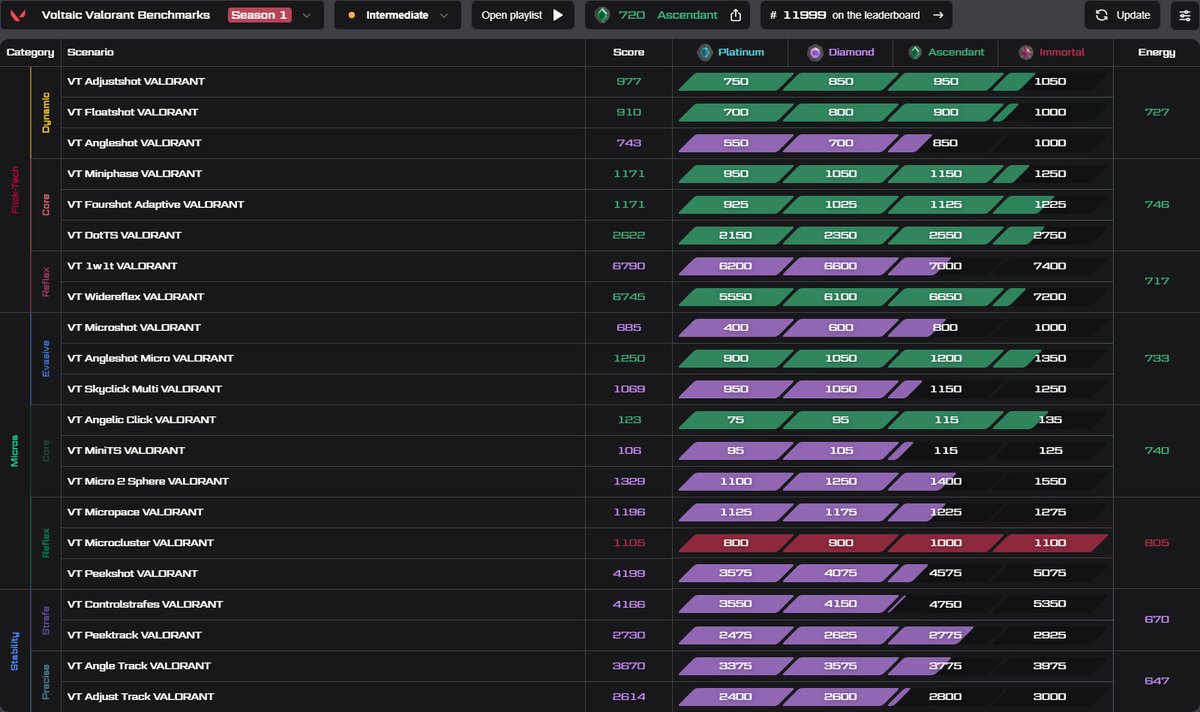Select VT Peektrack VALORANT scenario

point(134,634)
